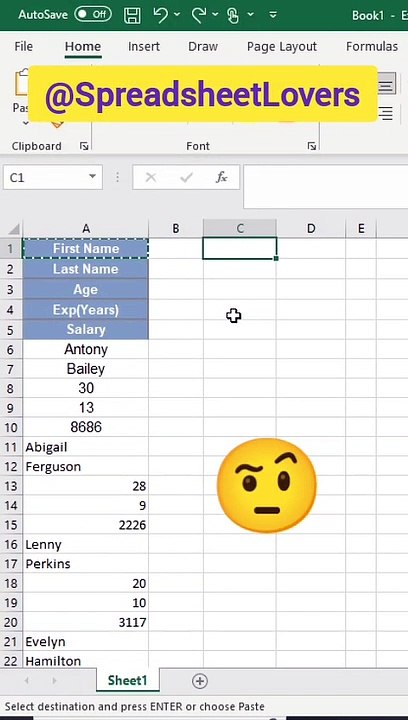
Task: Open the Redo history dropdown
Action: 215,15
